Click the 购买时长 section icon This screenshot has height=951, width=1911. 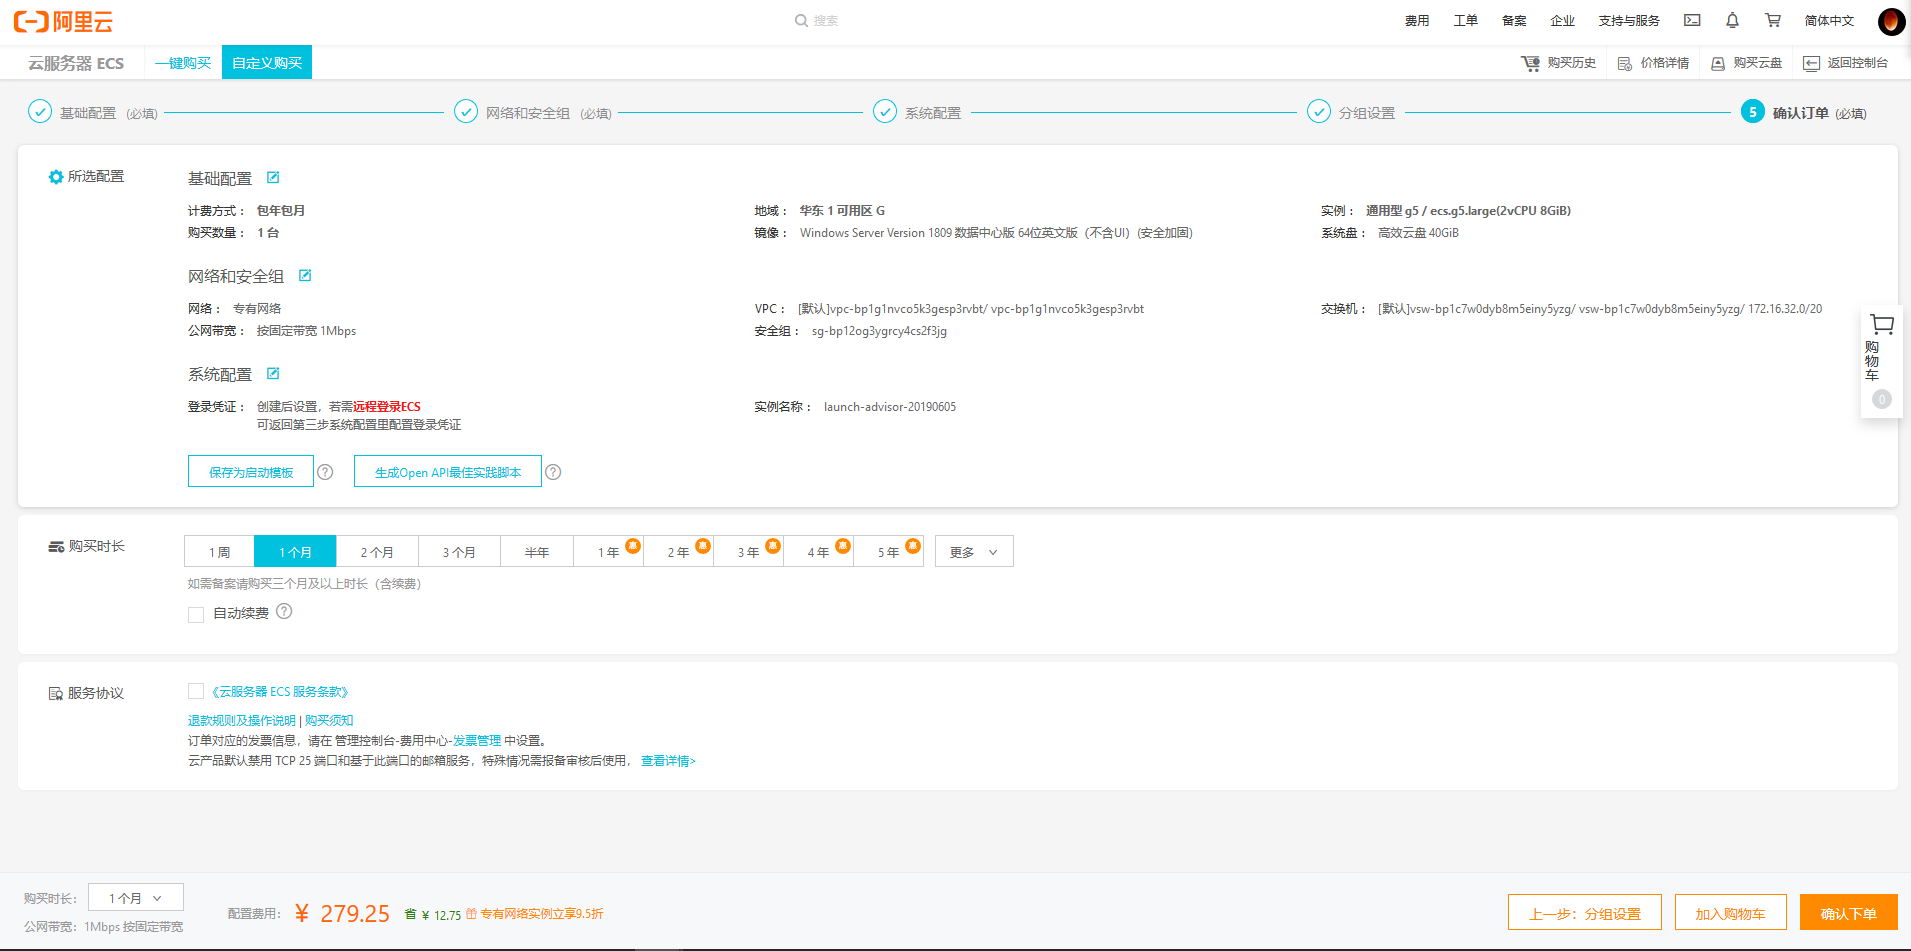pos(56,547)
